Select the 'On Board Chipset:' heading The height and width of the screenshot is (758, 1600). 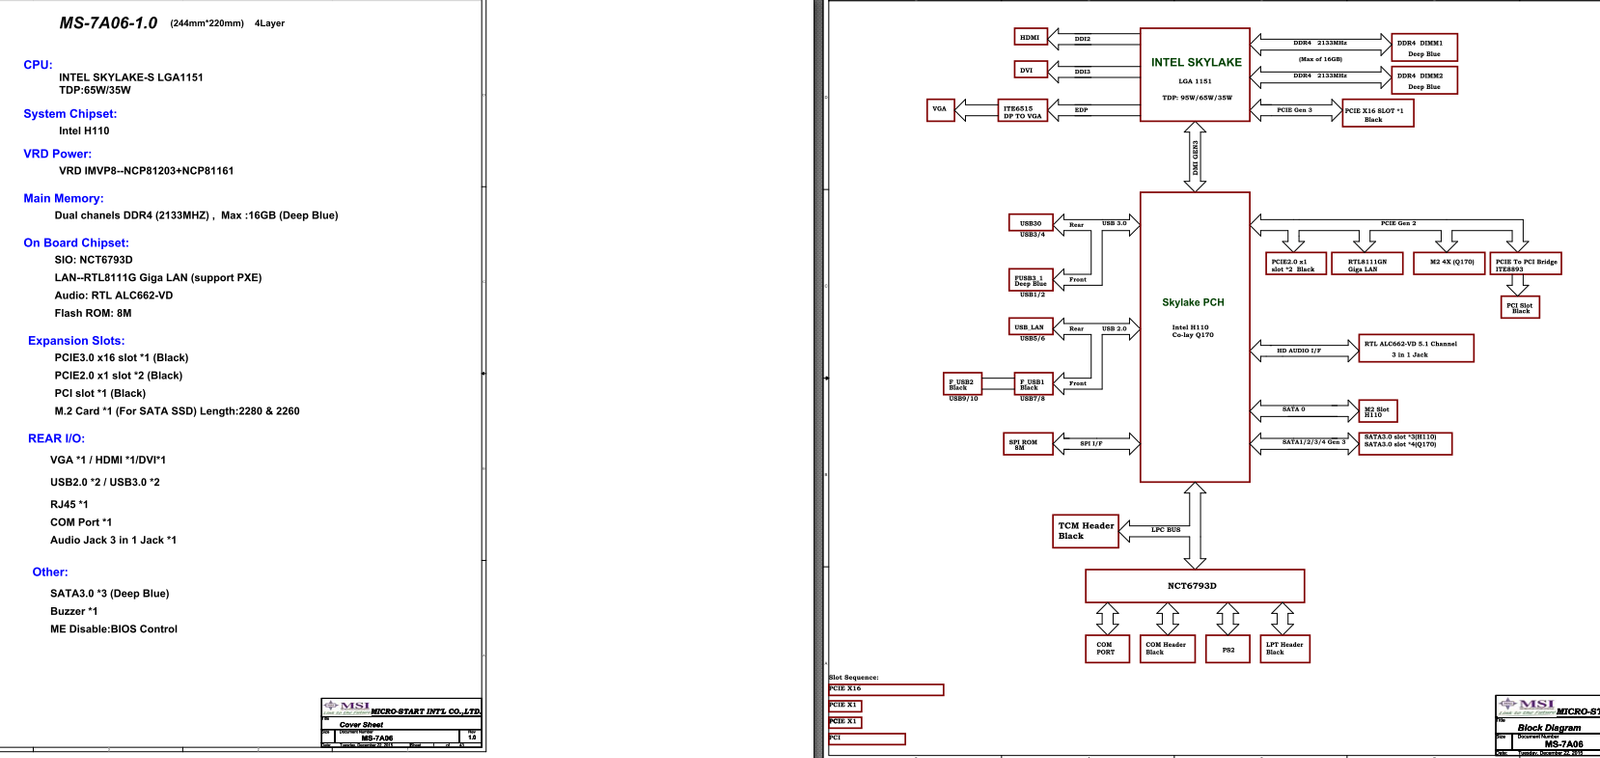76,243
